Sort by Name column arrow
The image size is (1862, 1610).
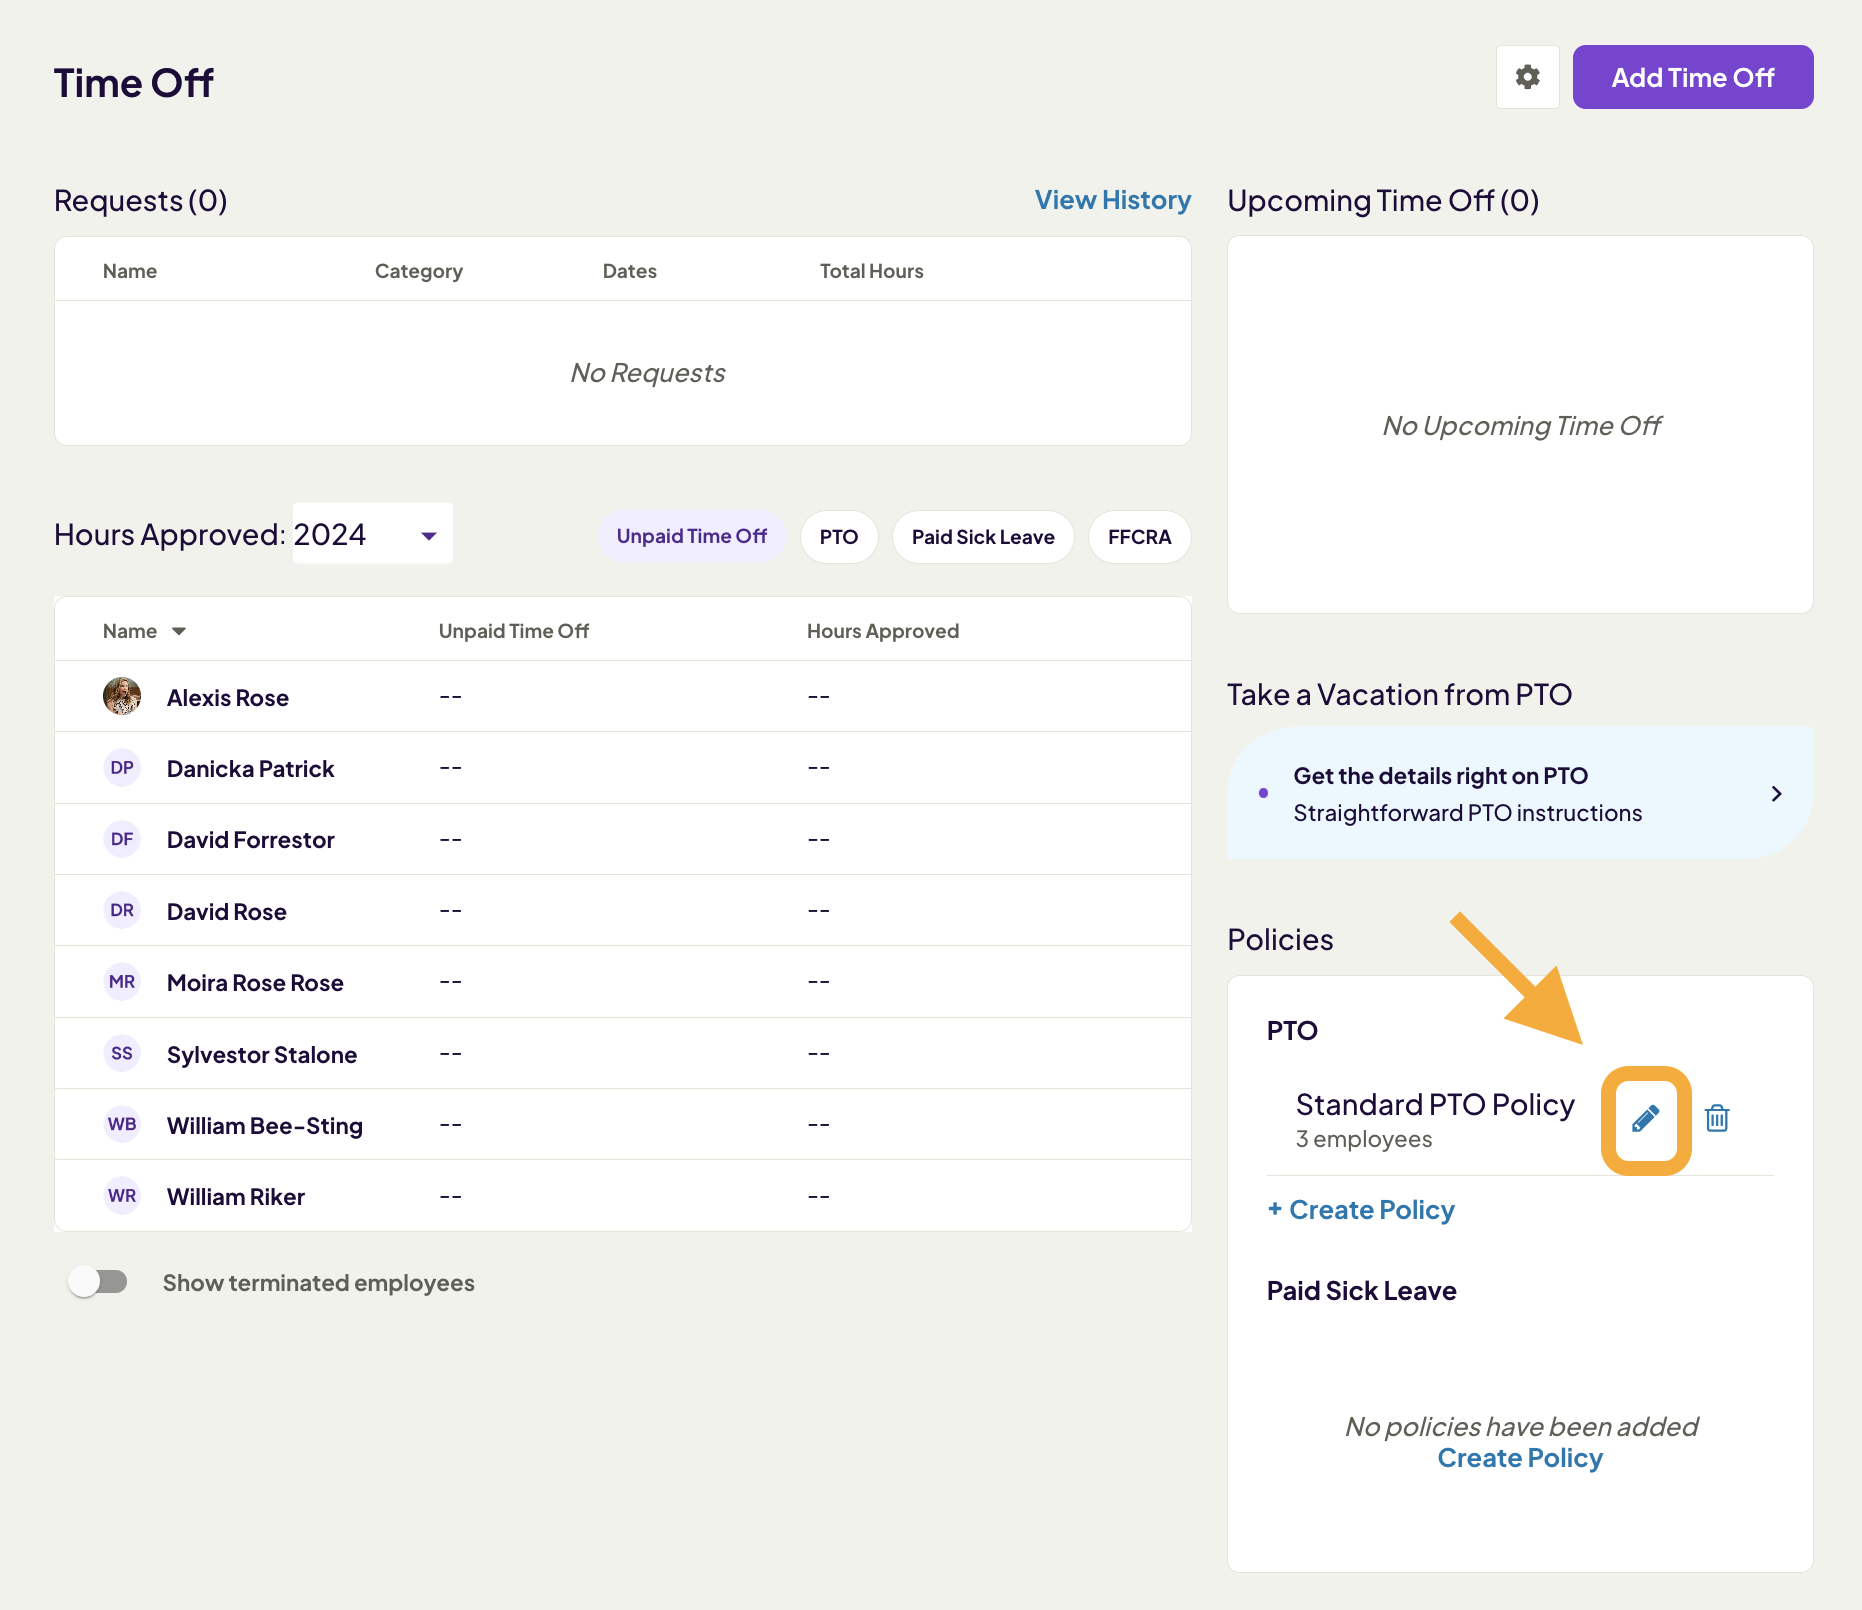coord(179,631)
